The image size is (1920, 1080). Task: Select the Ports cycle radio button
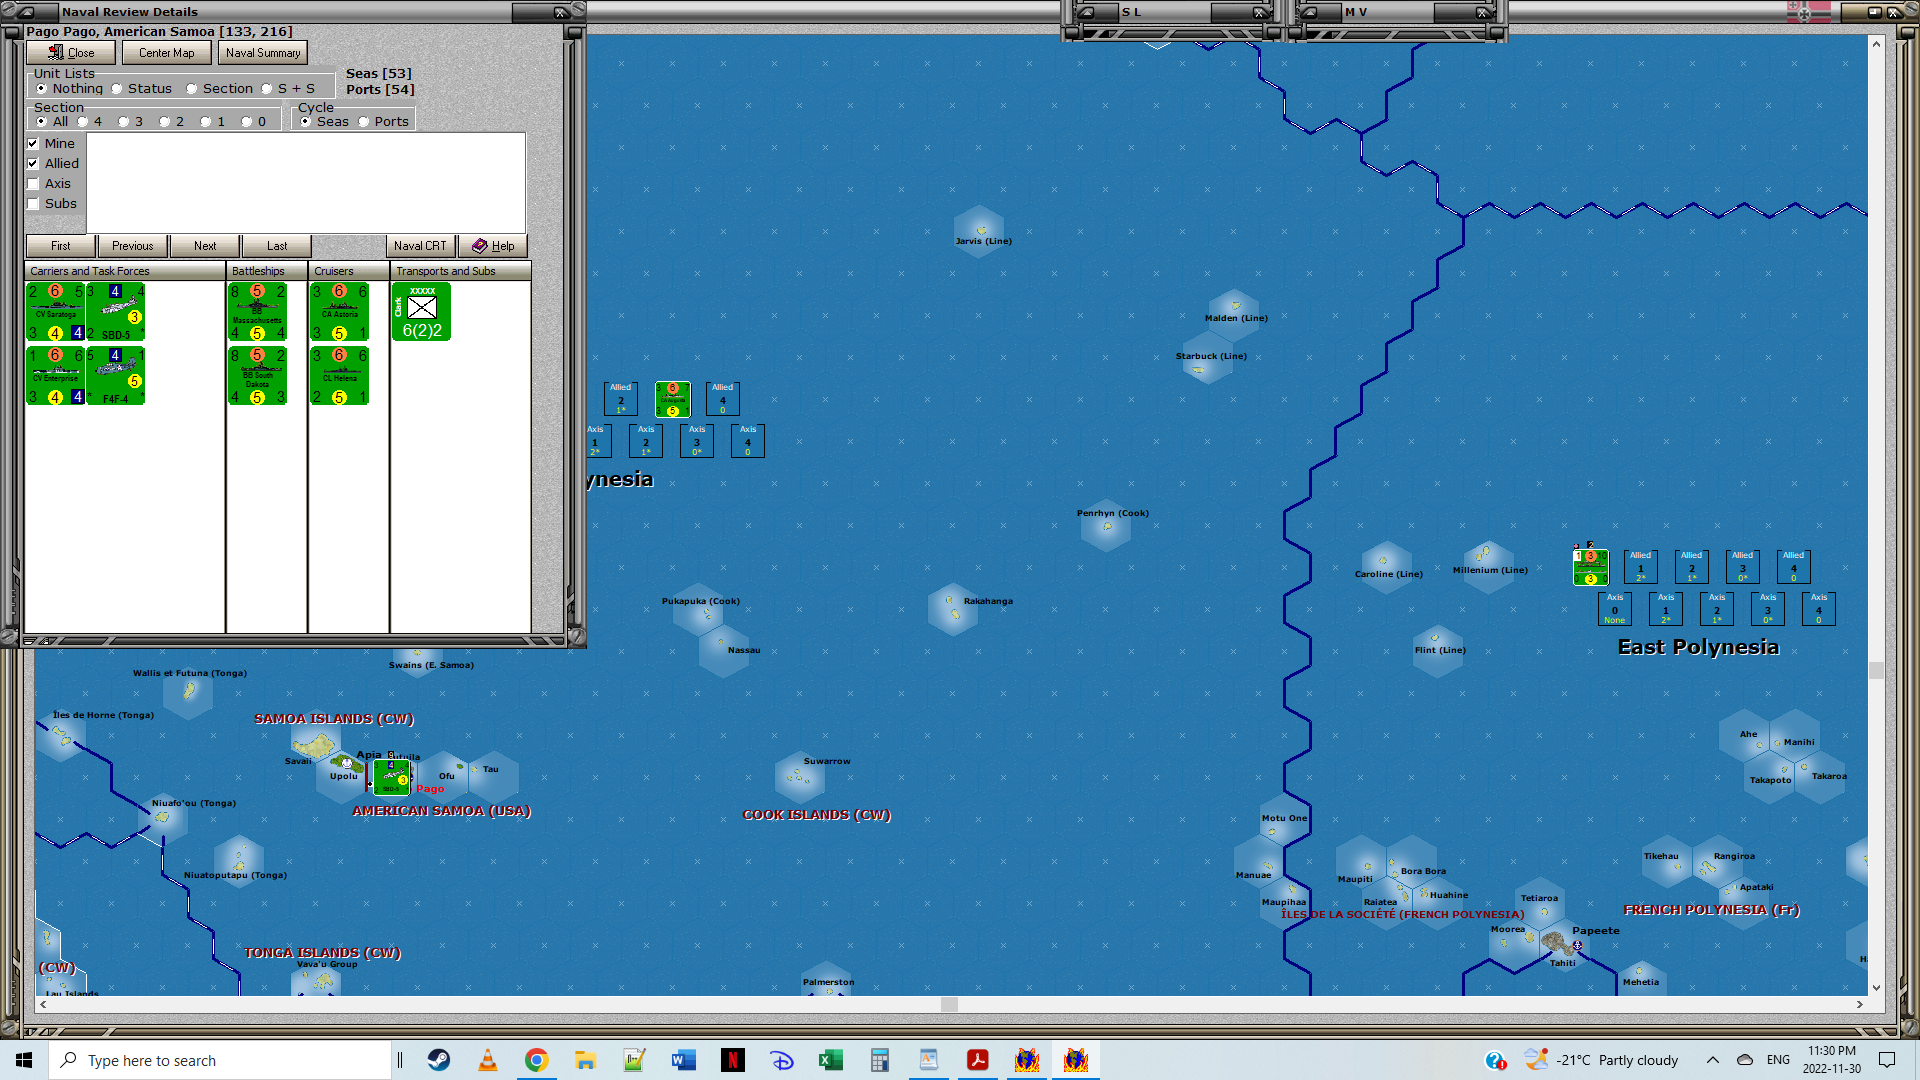[x=364, y=122]
